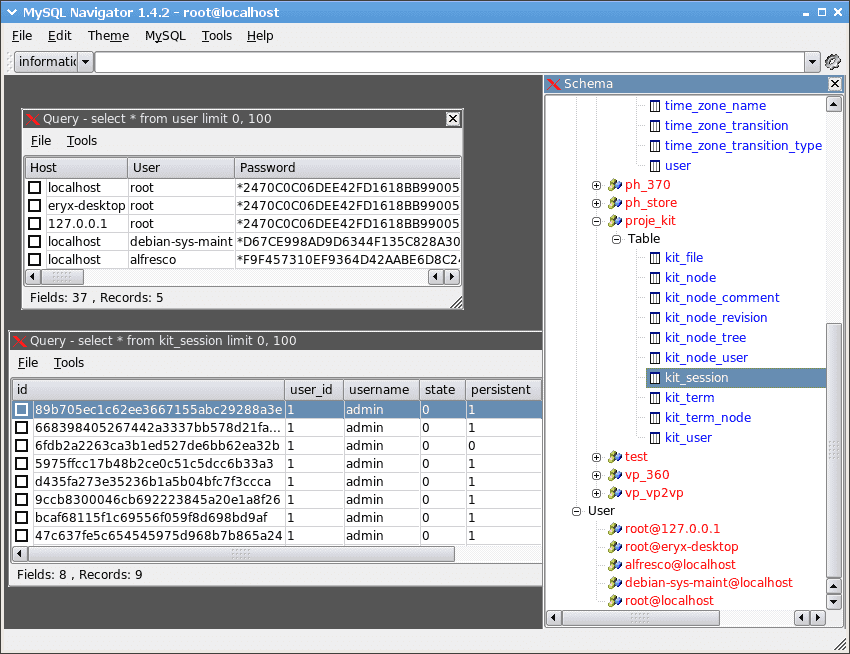
Task: Click red X icon of user query title
Action: 33,119
